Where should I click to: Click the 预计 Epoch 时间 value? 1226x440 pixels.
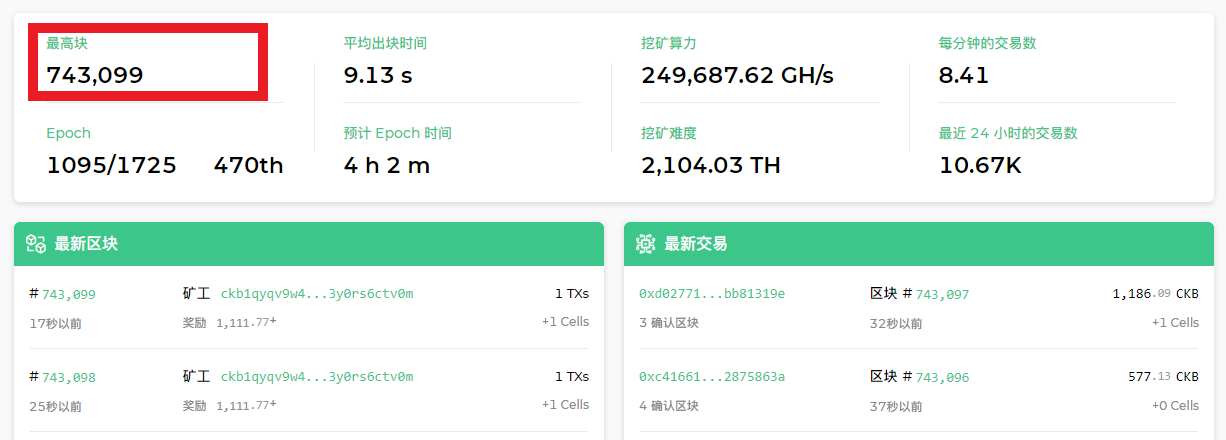point(387,165)
